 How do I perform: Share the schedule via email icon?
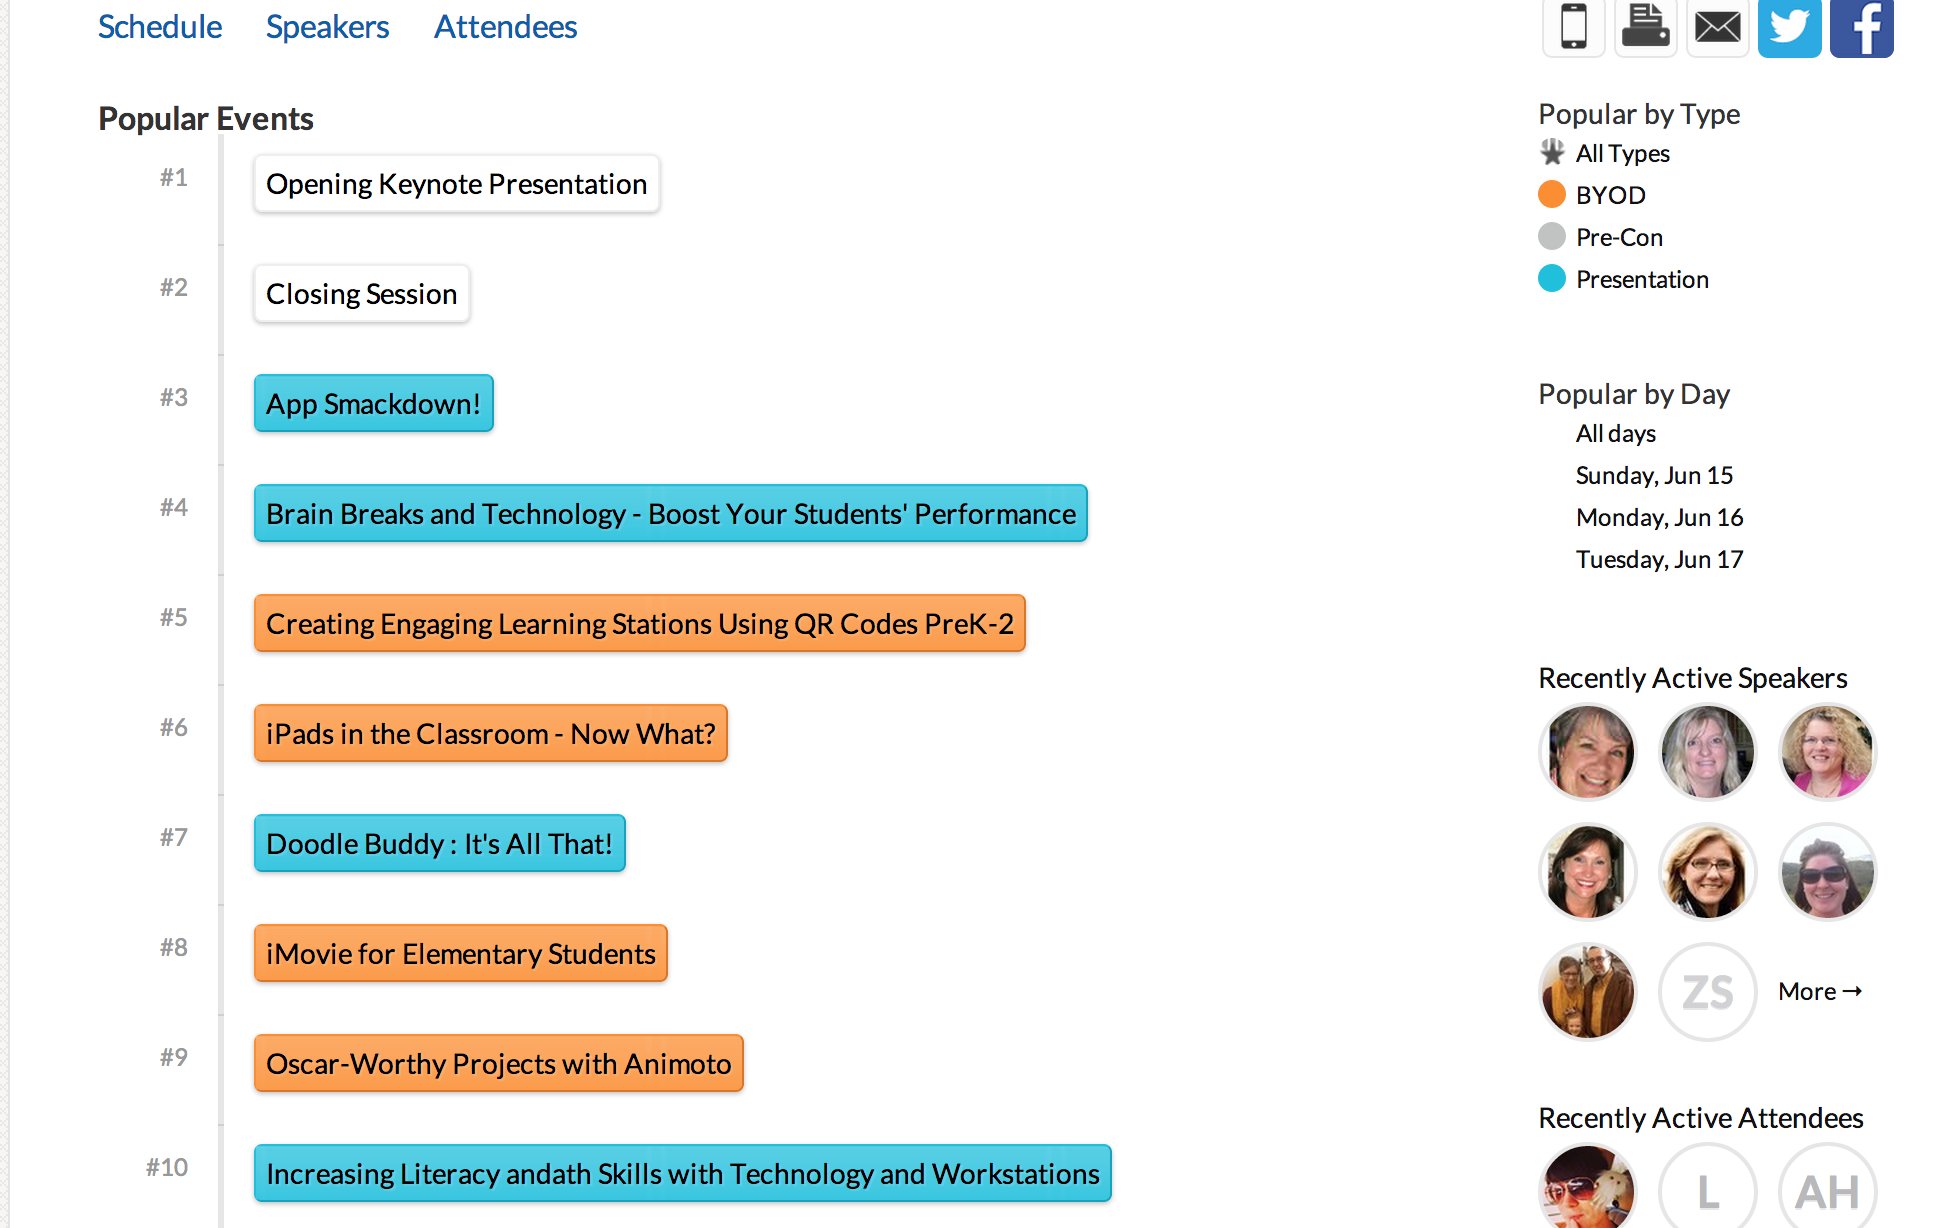coord(1718,27)
